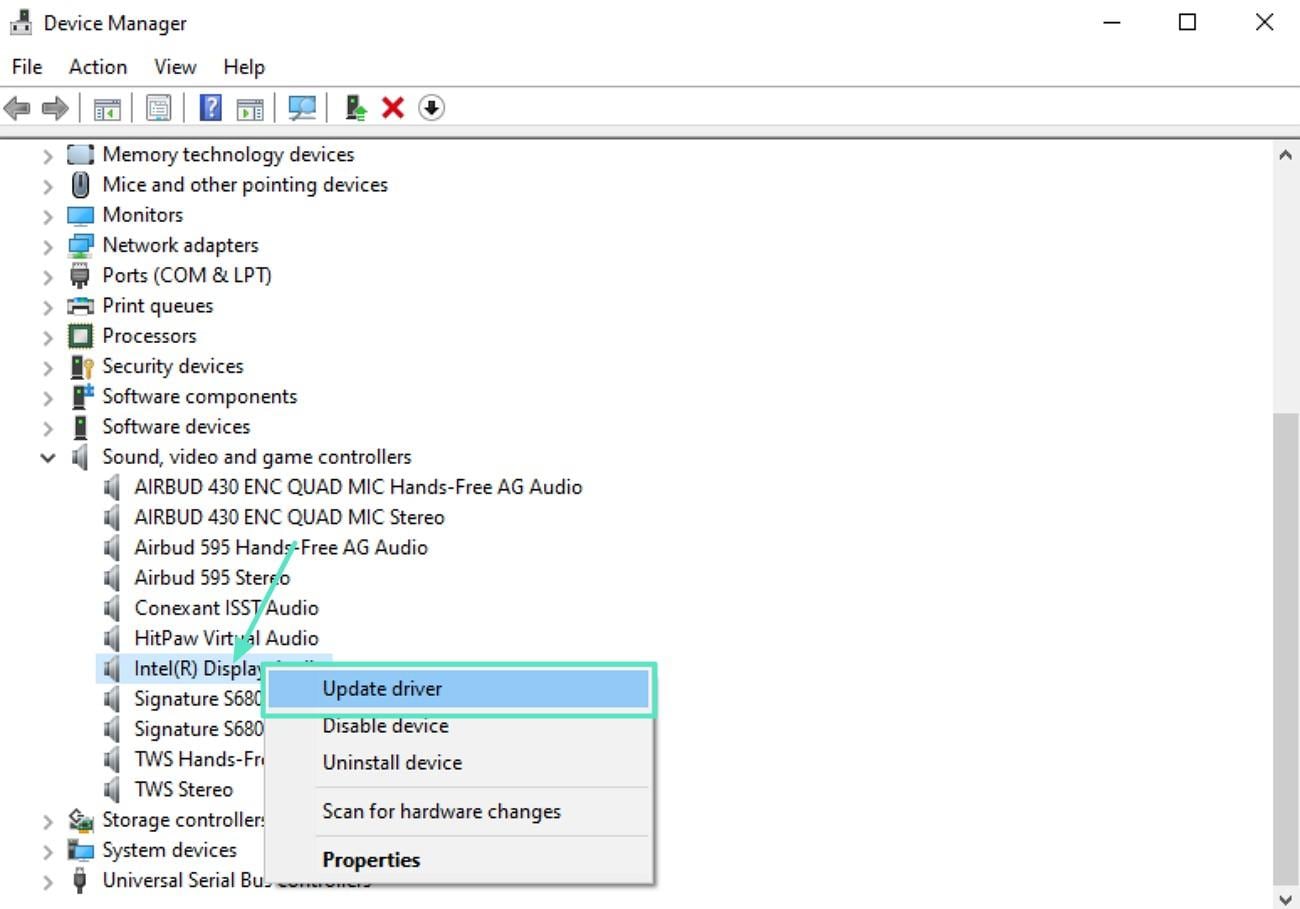
Task: Select Intel(R) Display Audio device
Action: (x=198, y=668)
